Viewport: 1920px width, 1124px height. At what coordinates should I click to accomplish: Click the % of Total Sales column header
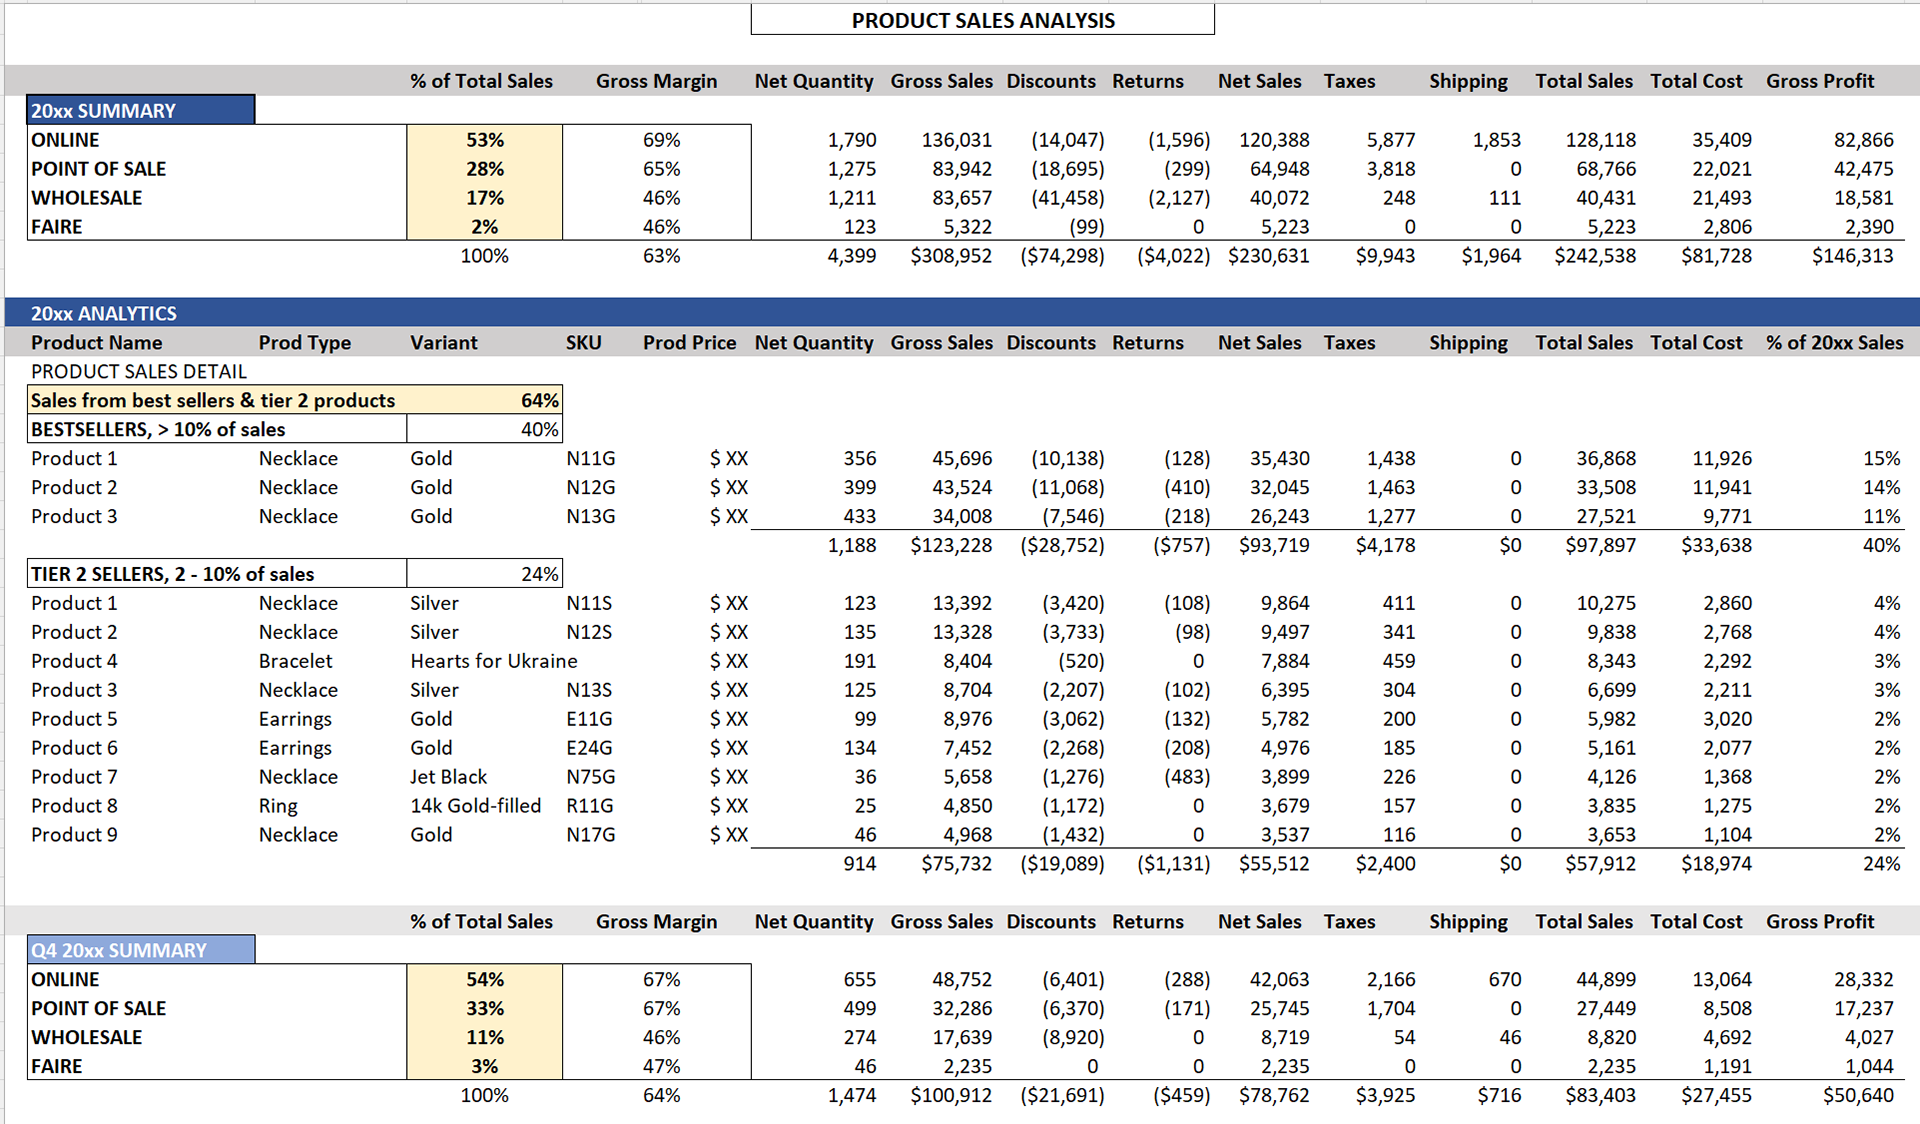click(482, 81)
